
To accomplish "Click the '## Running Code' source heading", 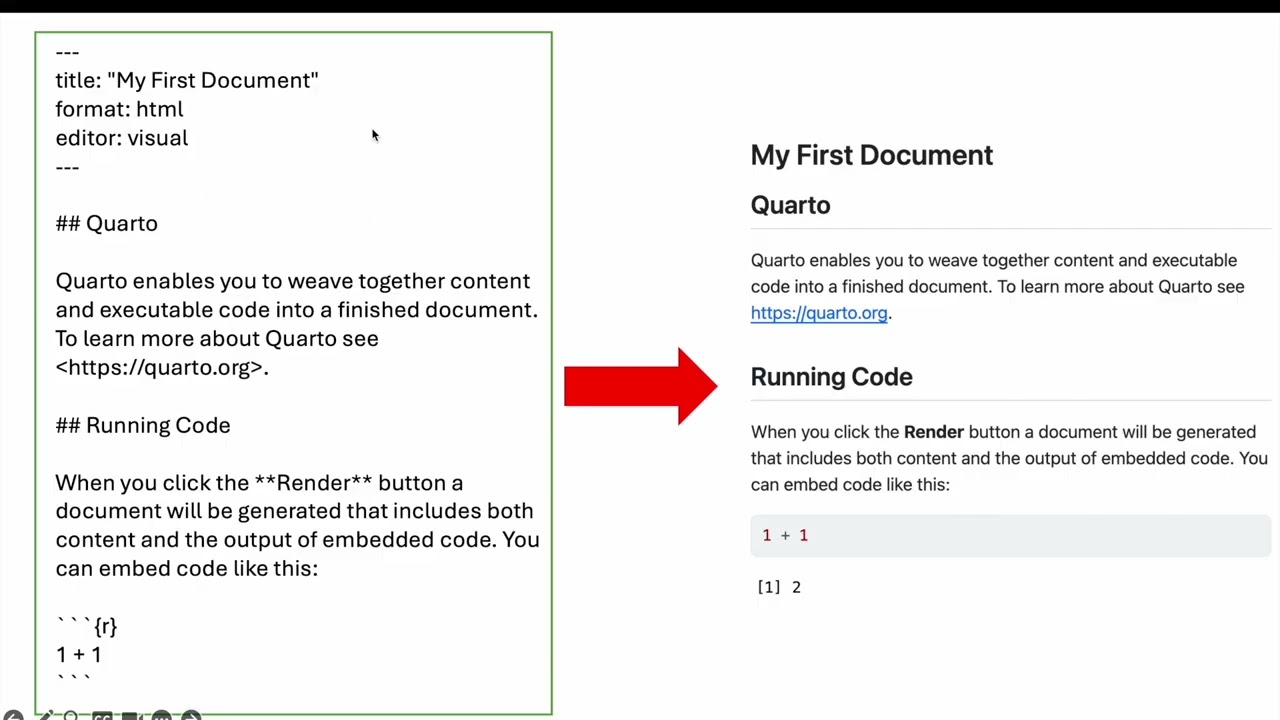I will 143,425.
